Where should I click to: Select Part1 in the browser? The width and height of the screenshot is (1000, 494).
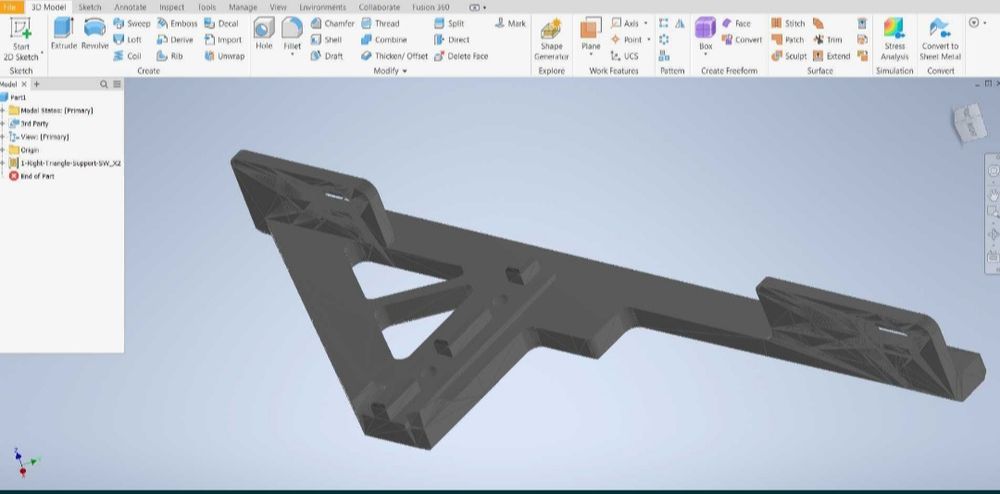pyautogui.click(x=13, y=98)
